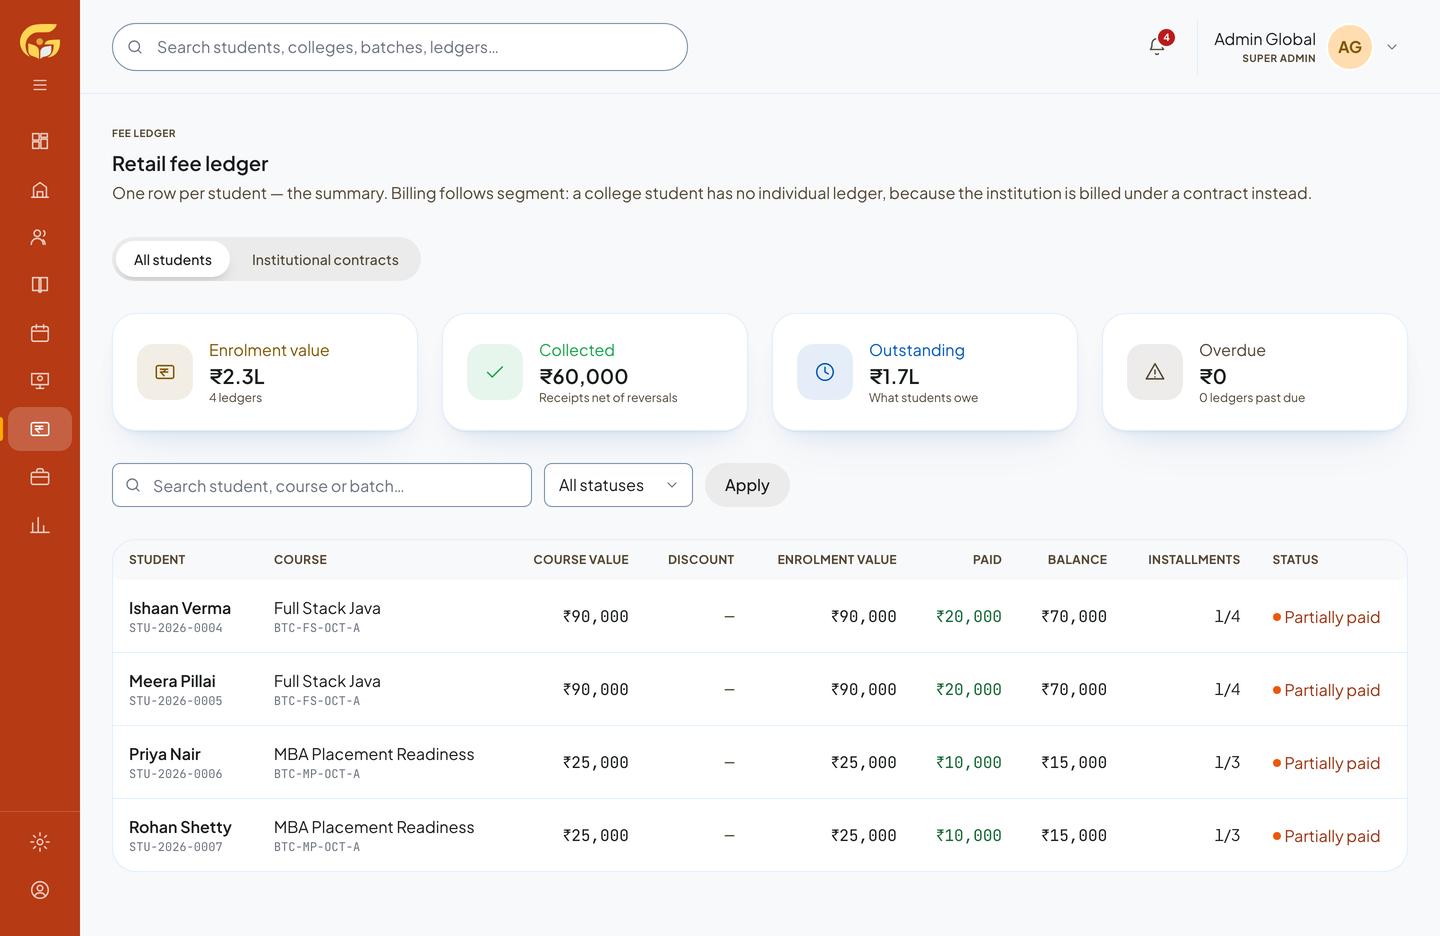Screen dimensions: 1440x936
Task: Open the students people icon in the sidebar
Action: pos(40,237)
